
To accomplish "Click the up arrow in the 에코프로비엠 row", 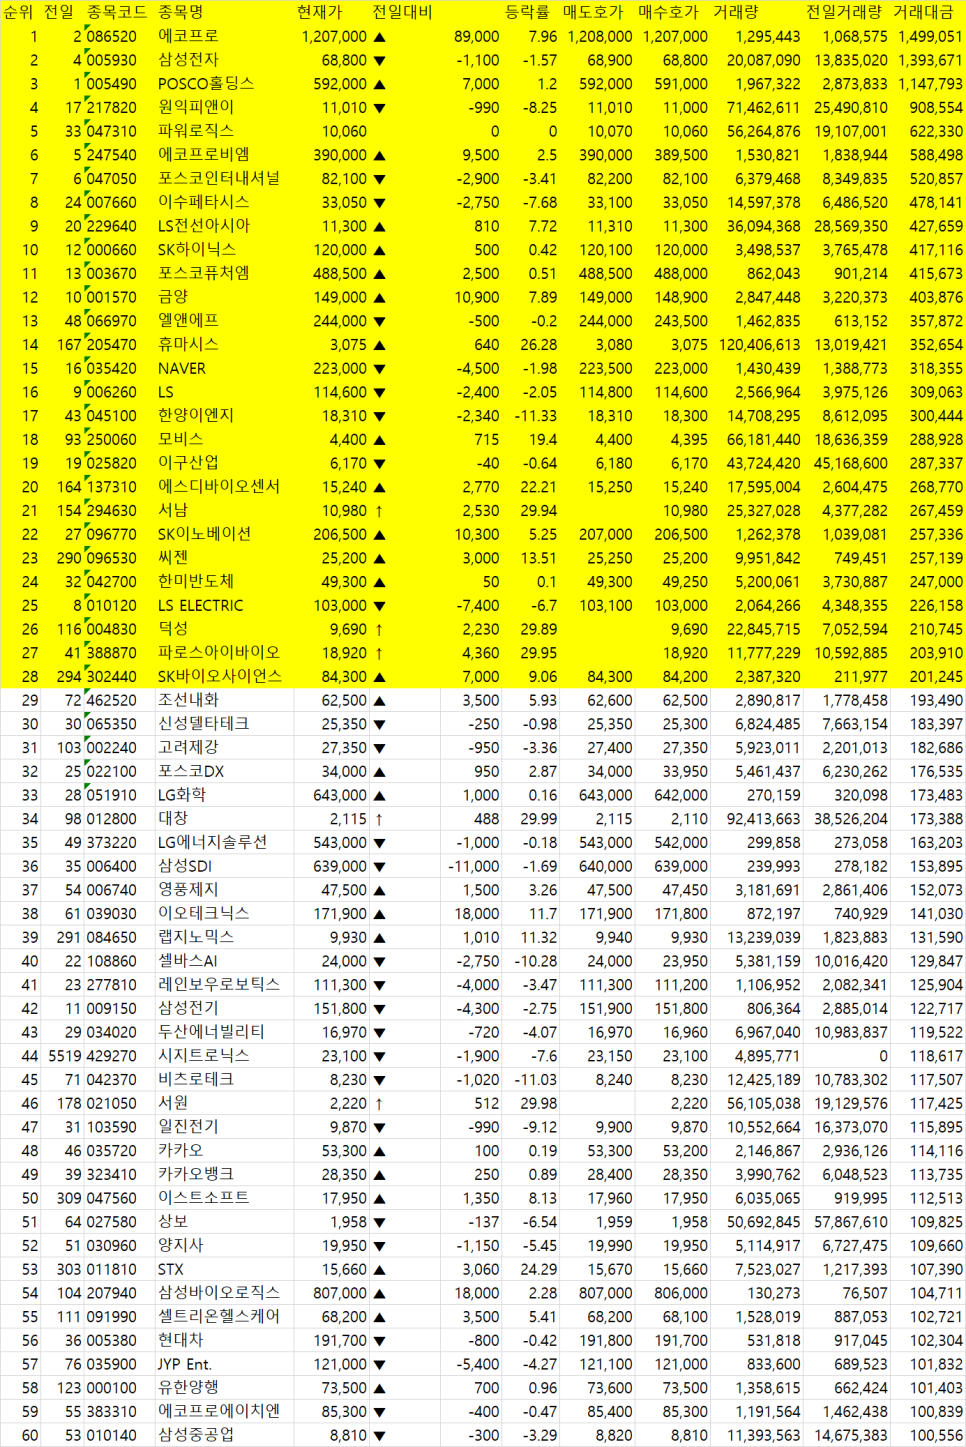I will tap(379, 156).
